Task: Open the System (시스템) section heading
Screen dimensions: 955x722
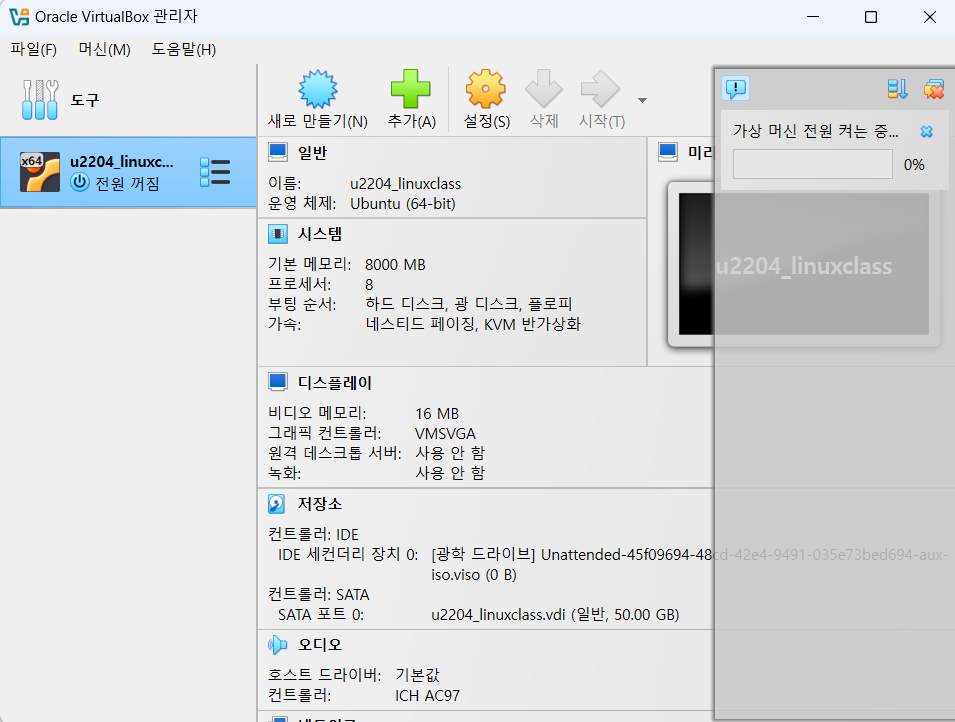Action: click(x=320, y=234)
